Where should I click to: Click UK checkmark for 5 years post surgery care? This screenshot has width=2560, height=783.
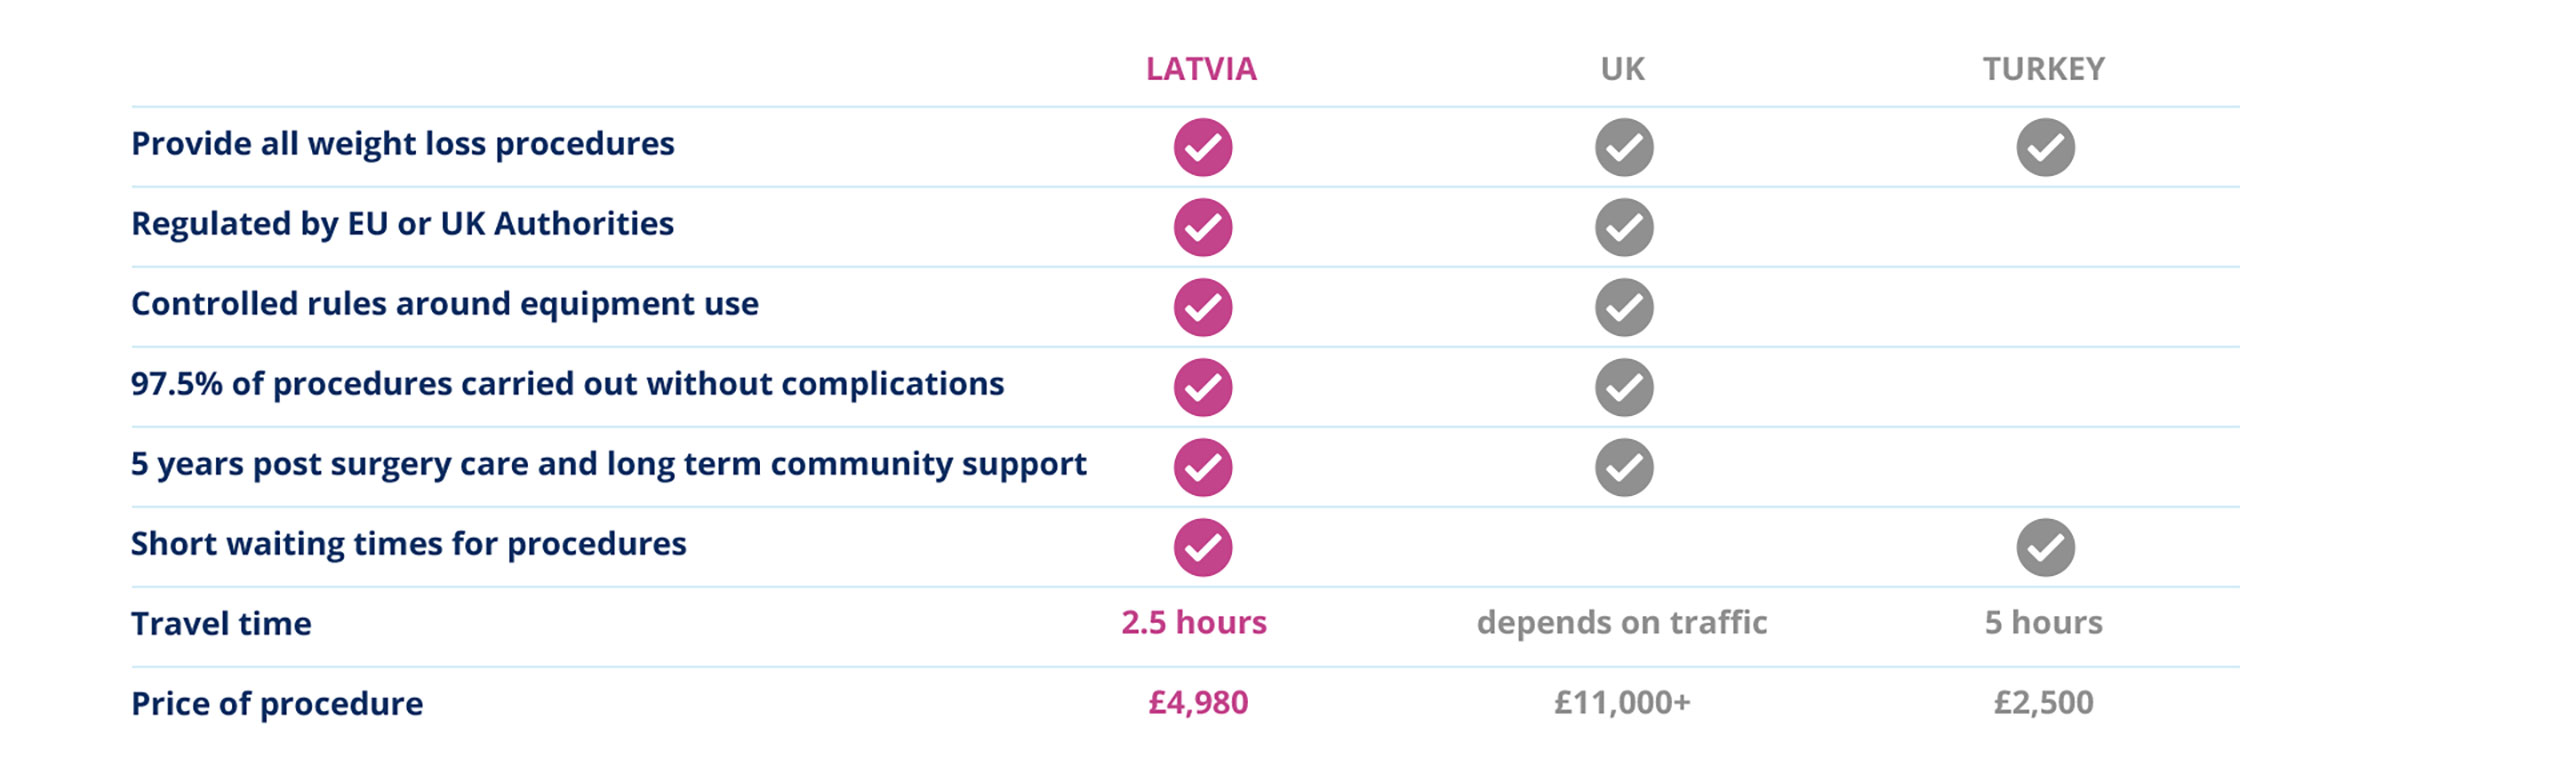tap(1624, 467)
